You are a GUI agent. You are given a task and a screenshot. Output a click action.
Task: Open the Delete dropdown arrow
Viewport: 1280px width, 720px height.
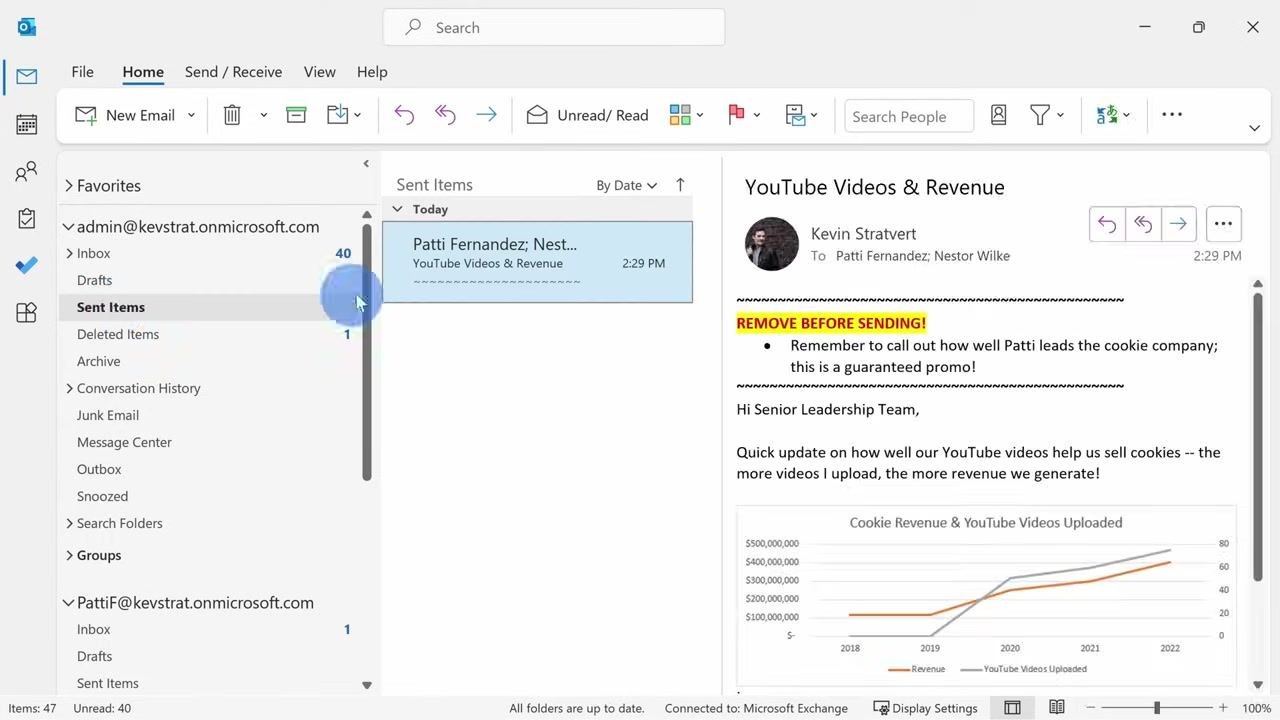pyautogui.click(x=263, y=115)
